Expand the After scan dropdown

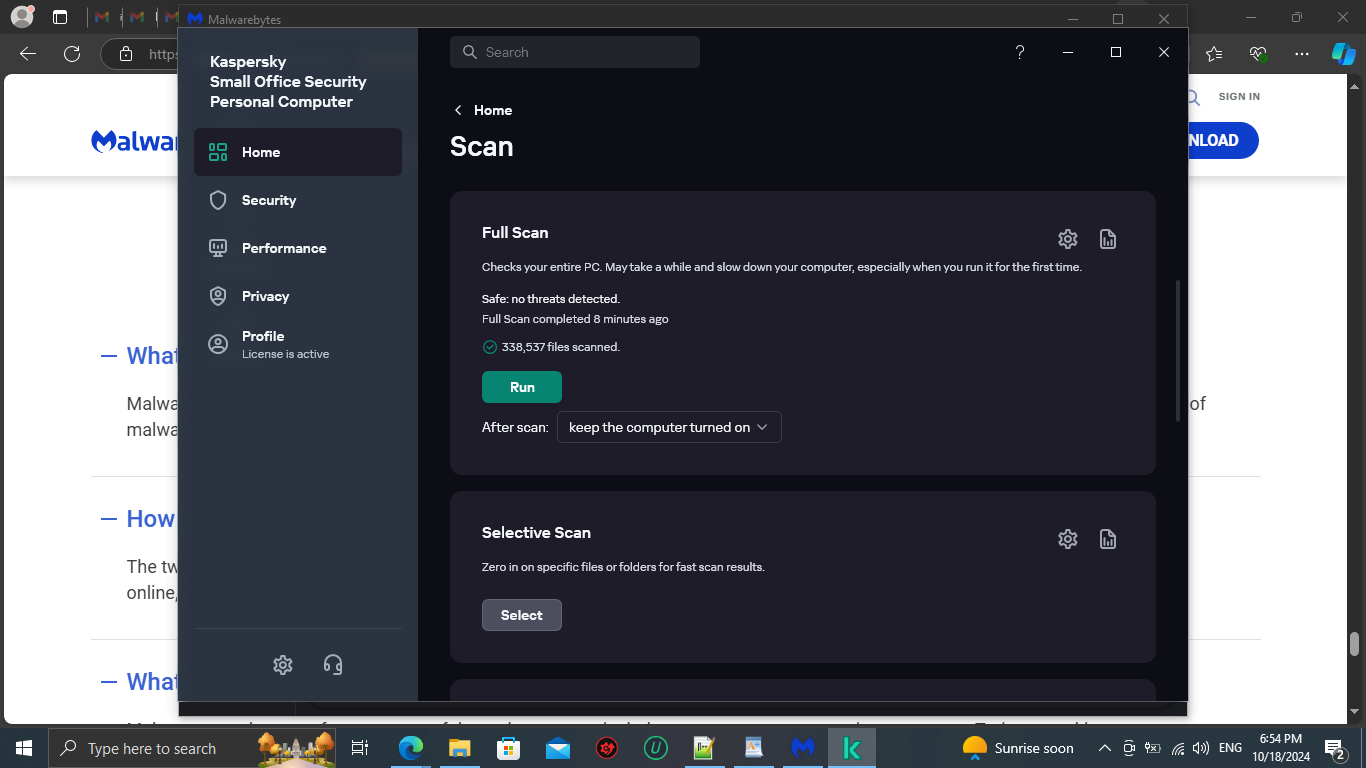(669, 427)
